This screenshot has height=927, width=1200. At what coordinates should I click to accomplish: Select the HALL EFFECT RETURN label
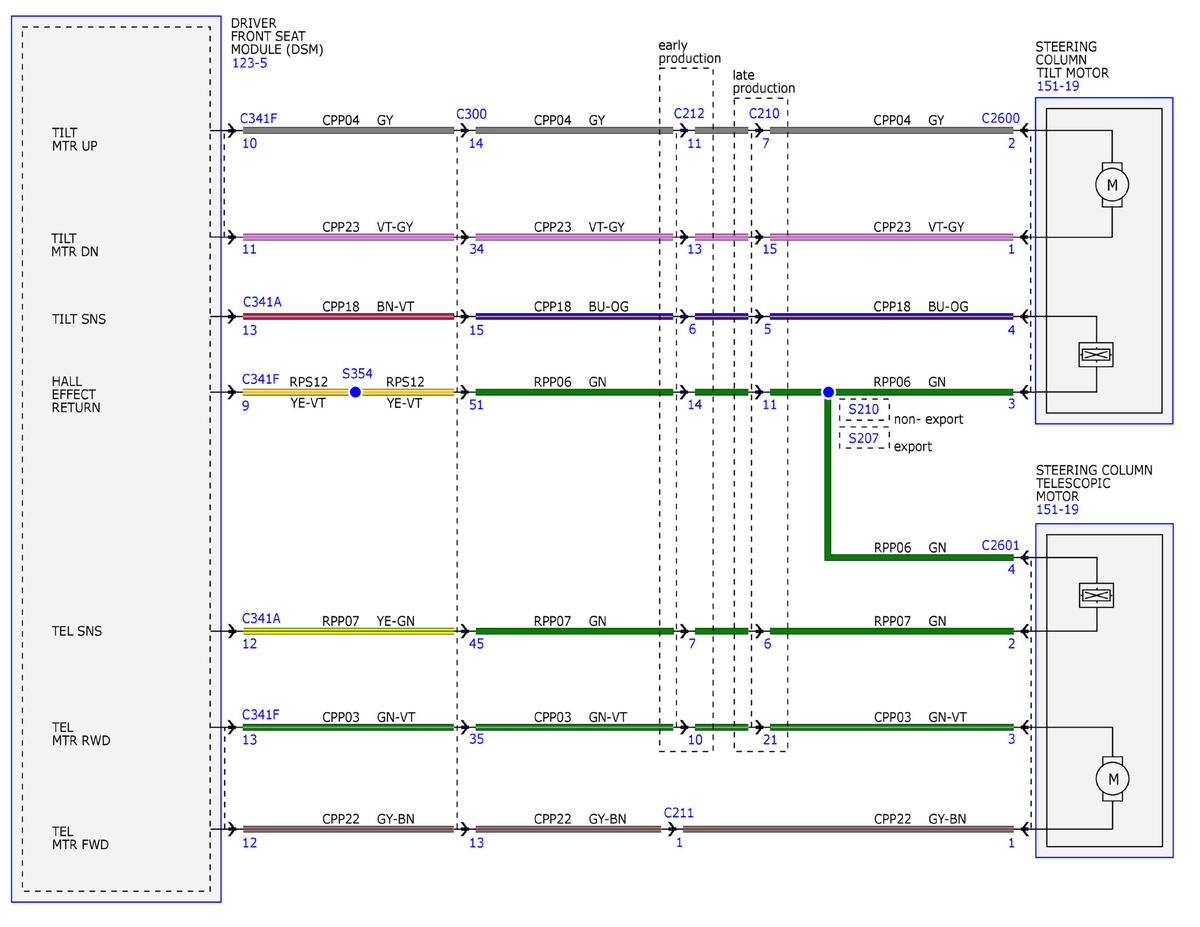tap(76, 394)
